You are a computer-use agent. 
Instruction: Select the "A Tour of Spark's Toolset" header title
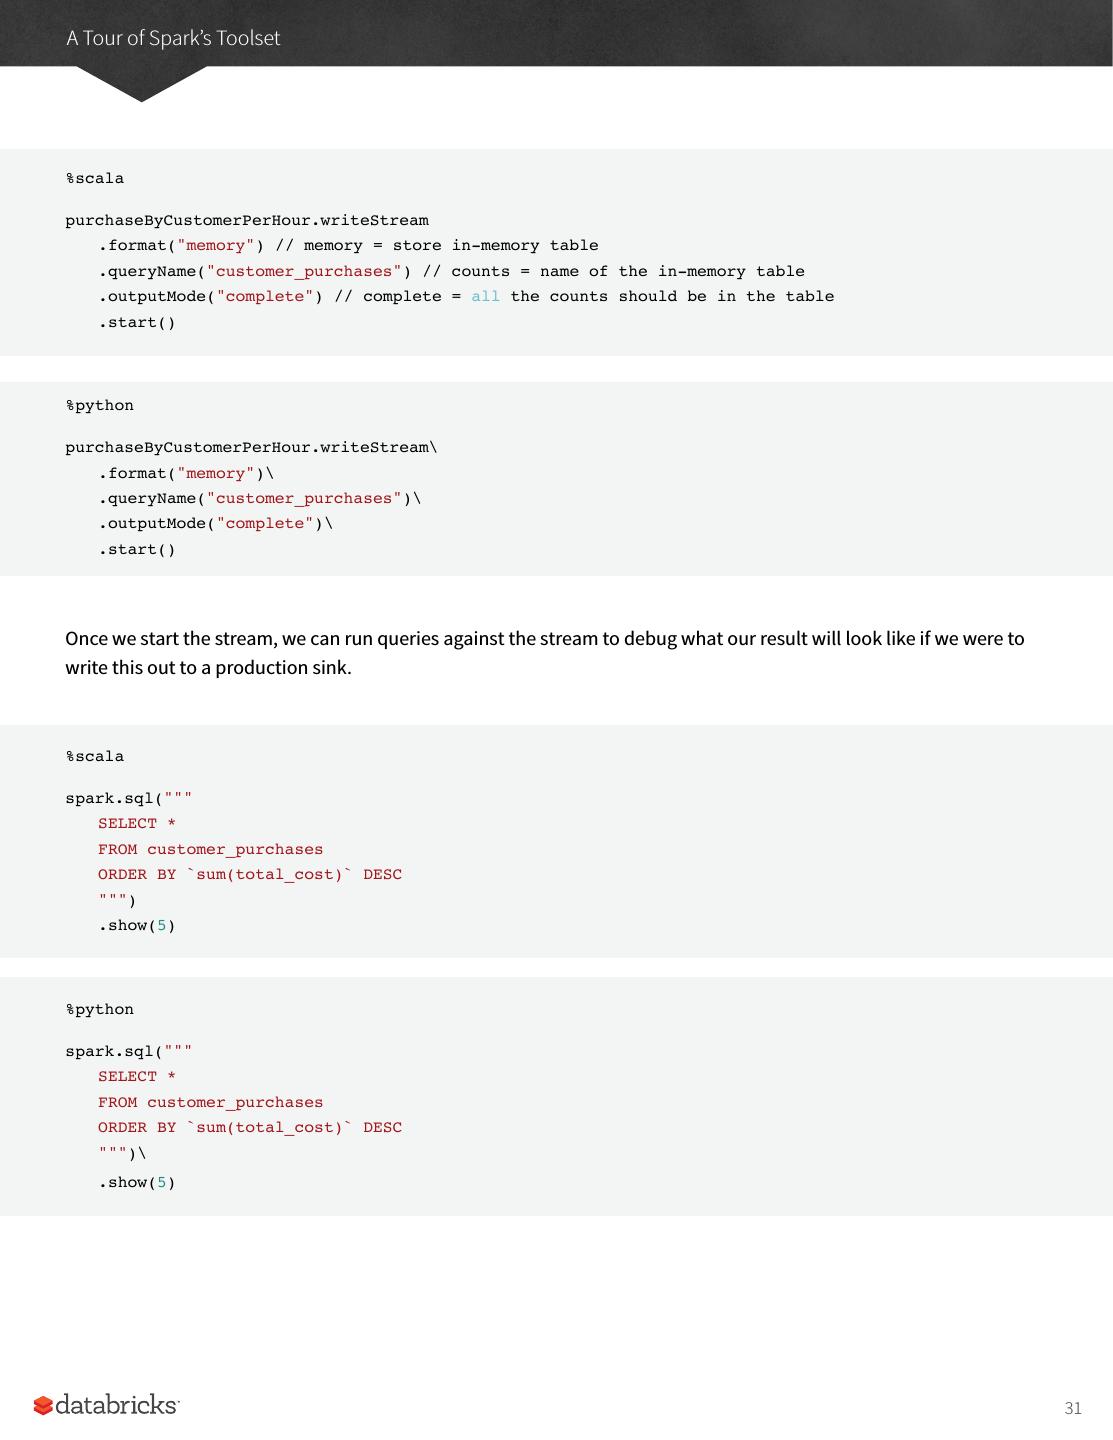click(x=173, y=38)
